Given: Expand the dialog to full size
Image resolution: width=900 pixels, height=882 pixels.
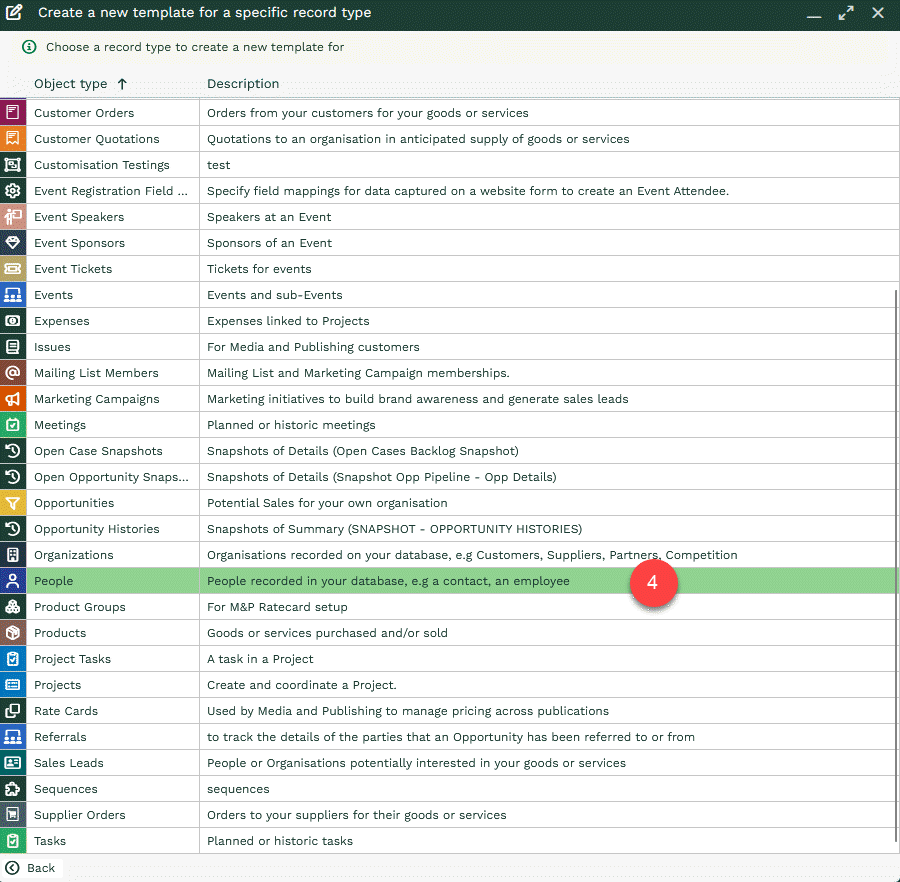Looking at the screenshot, I should coord(846,13).
